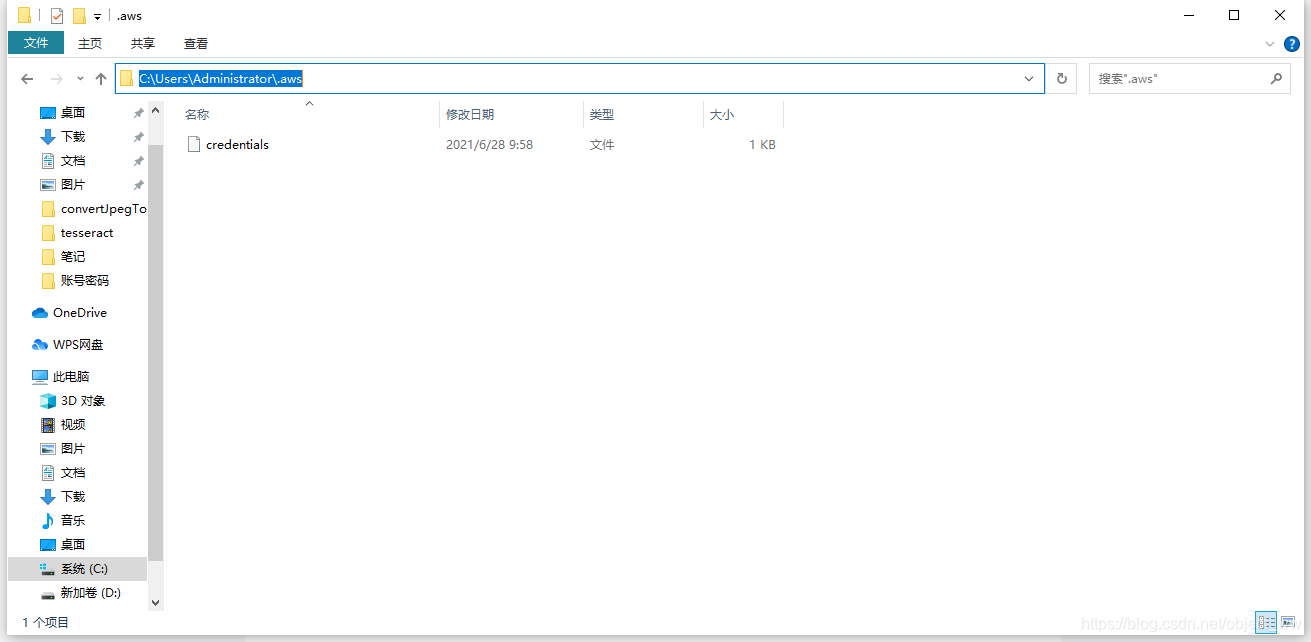Refresh the current folder view
This screenshot has width=1311, height=642.
1062,79
